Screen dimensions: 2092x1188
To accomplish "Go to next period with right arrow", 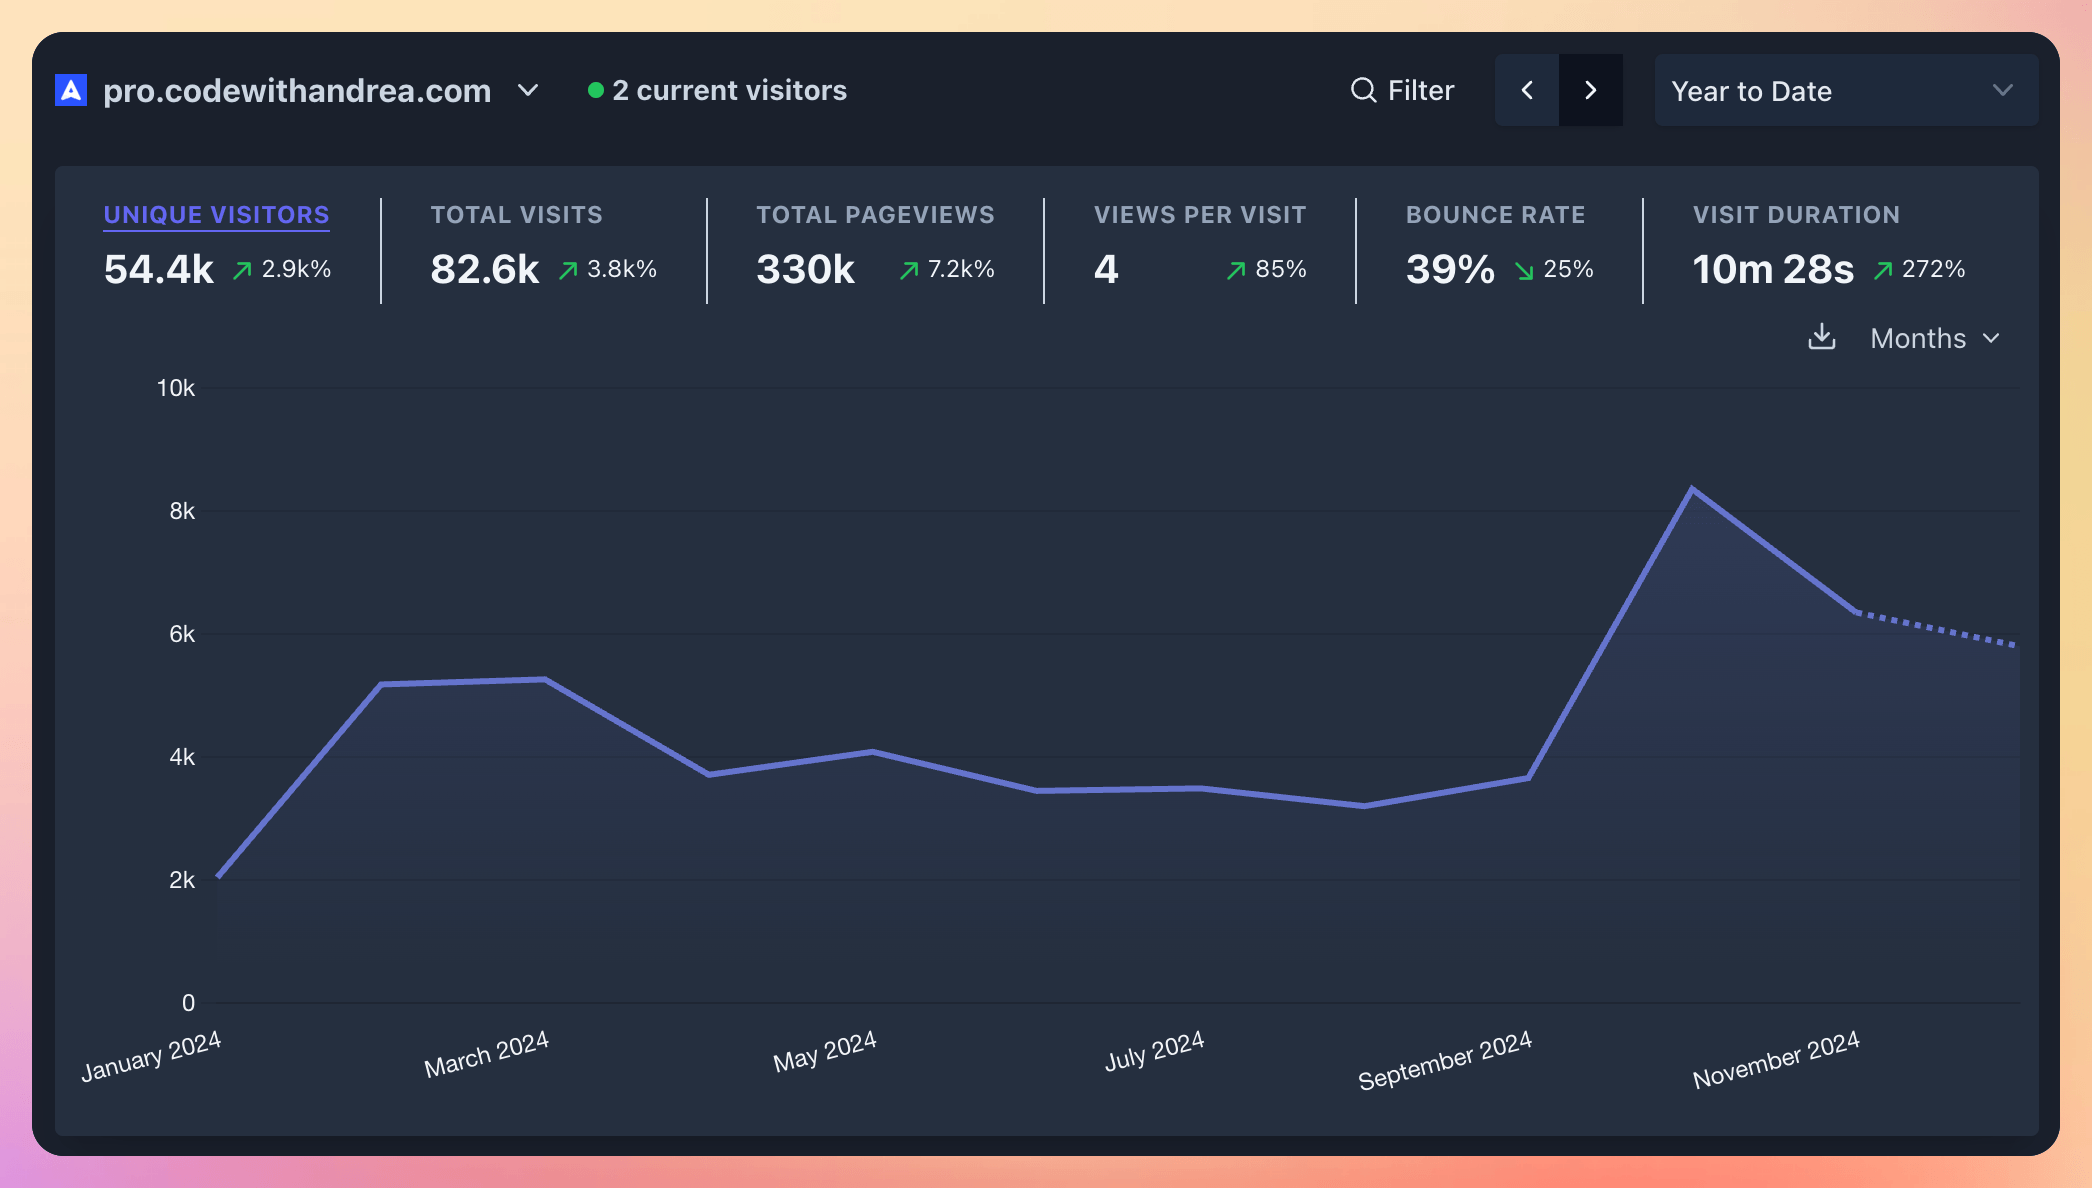I will (x=1591, y=90).
